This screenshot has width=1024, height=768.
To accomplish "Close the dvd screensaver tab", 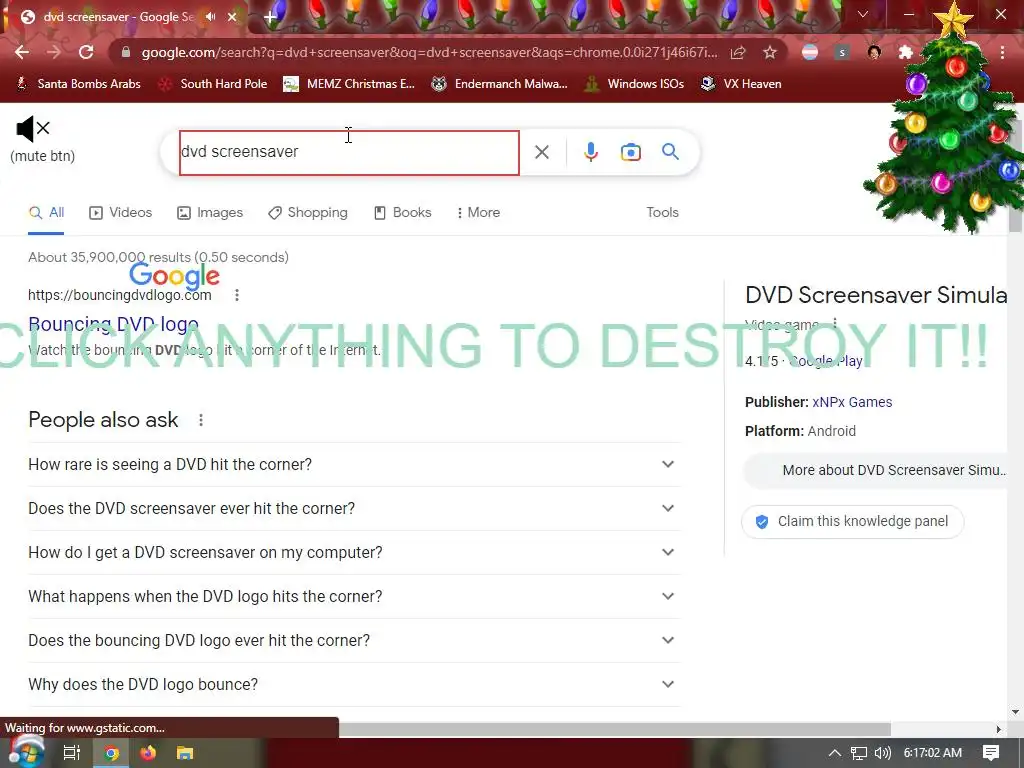I will [x=232, y=17].
